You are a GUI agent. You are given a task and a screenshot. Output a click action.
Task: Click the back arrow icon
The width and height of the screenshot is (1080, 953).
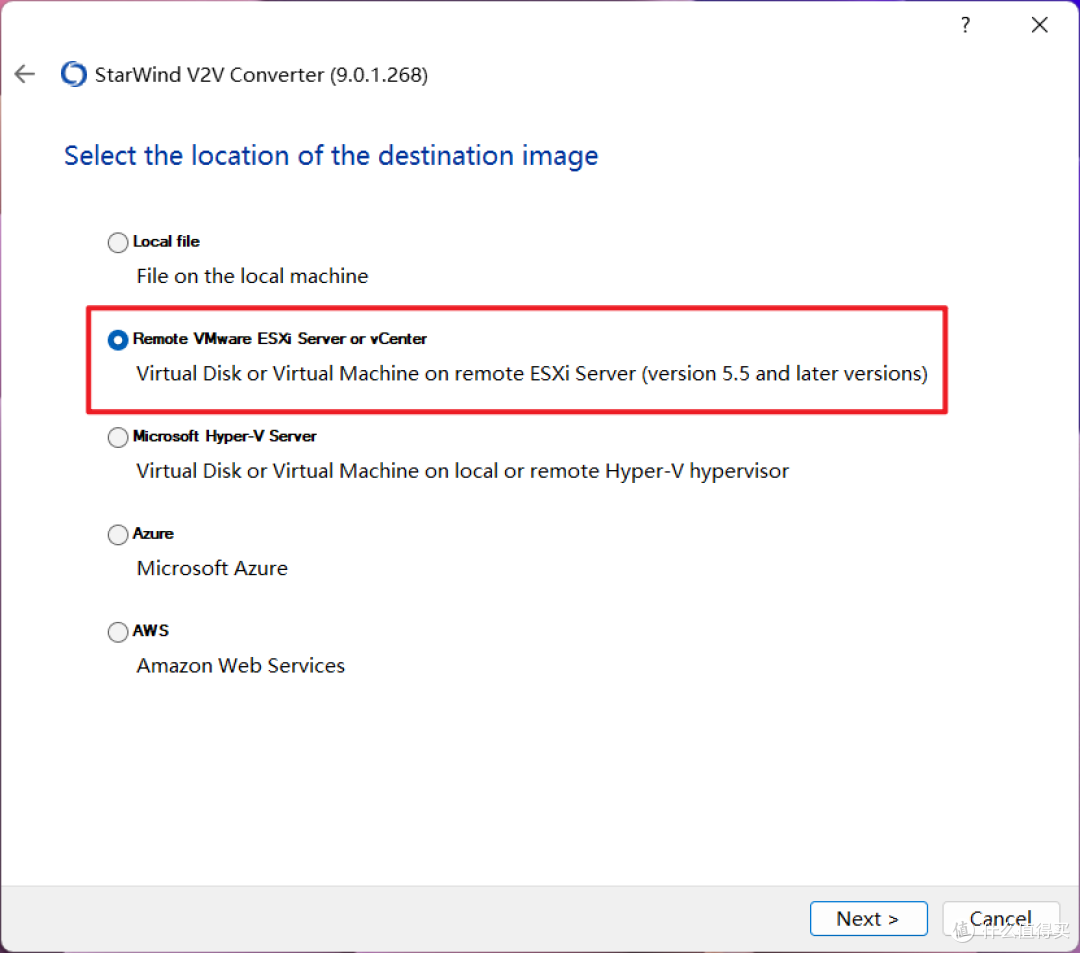coord(25,74)
